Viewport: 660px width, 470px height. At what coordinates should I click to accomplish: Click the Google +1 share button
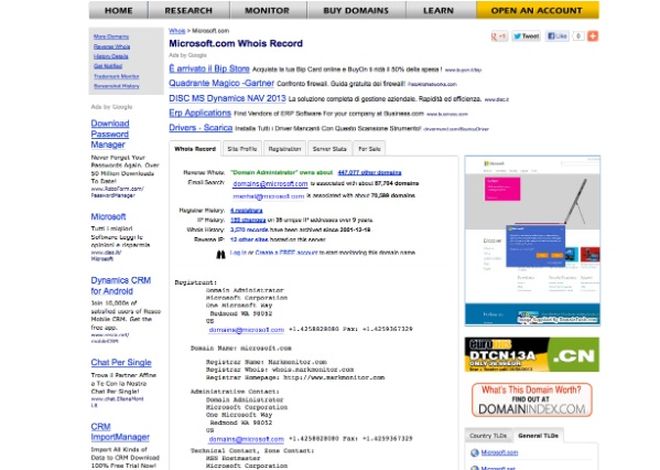[x=499, y=36]
